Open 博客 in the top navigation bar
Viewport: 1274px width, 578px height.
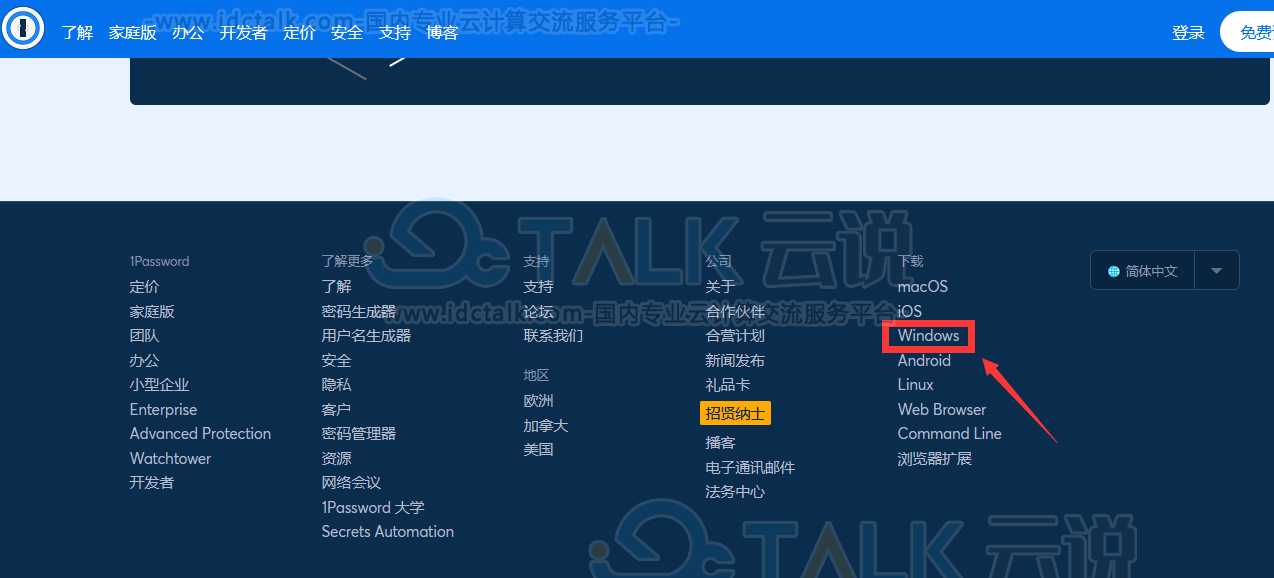442,32
